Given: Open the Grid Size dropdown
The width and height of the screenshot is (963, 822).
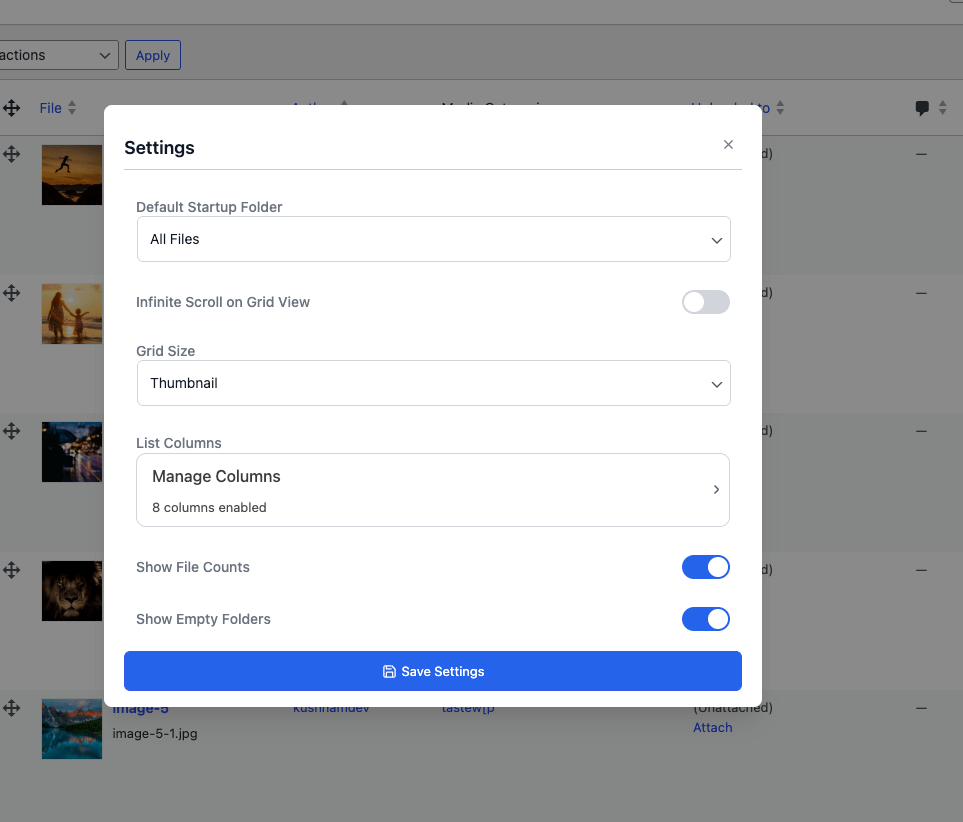Looking at the screenshot, I should click(x=433, y=384).
